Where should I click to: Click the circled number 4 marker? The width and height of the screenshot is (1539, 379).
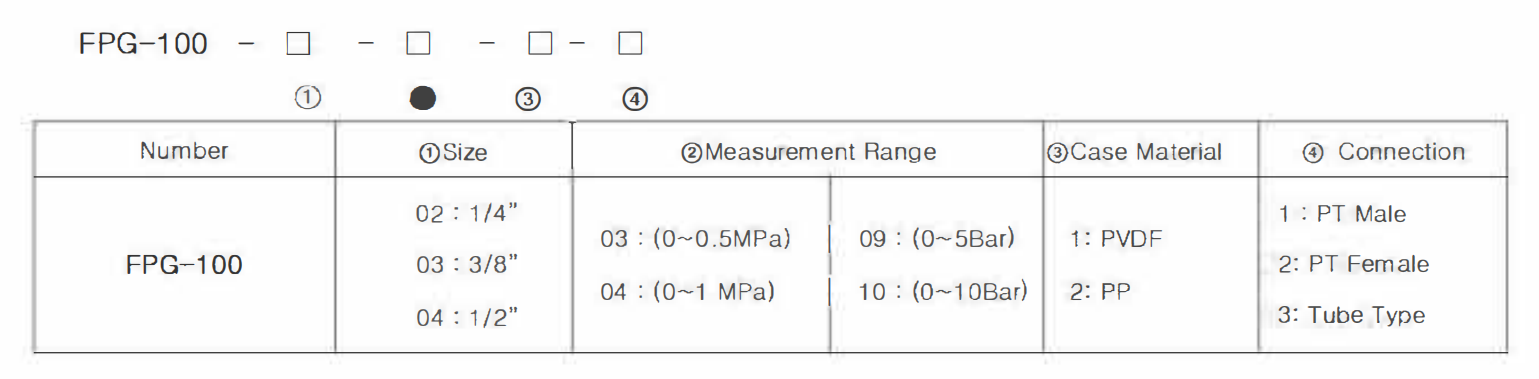point(635,99)
